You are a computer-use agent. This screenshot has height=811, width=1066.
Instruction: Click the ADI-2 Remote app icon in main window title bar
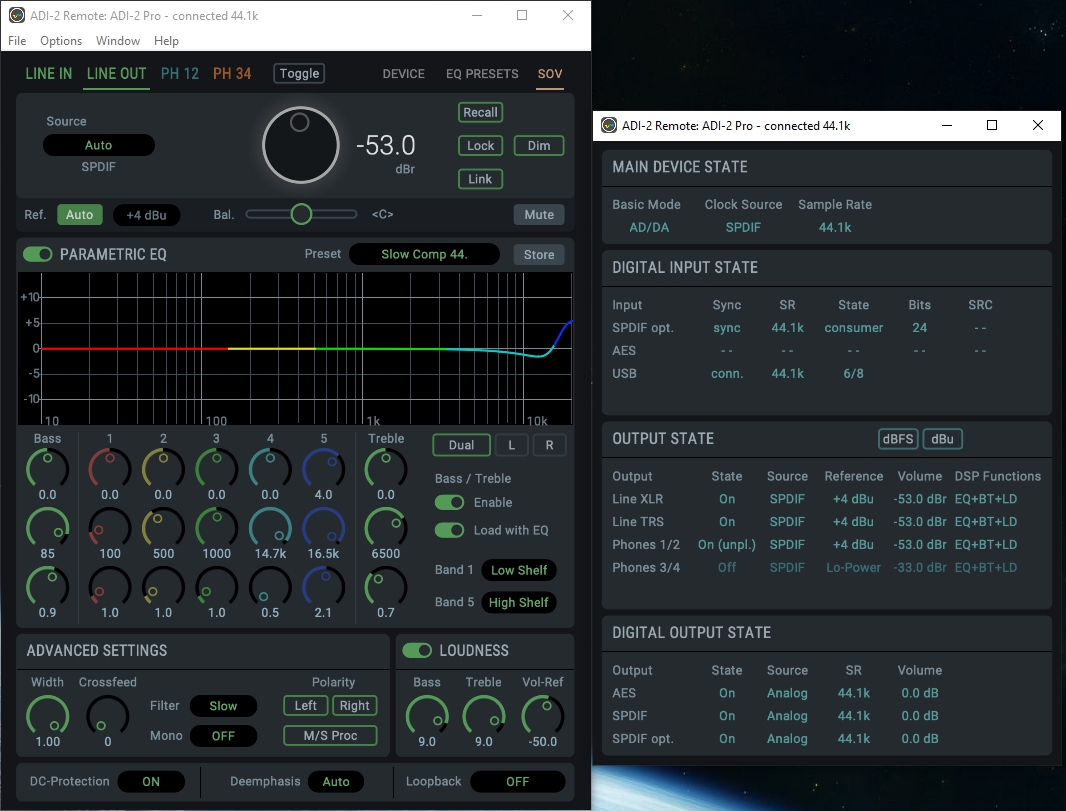(17, 15)
